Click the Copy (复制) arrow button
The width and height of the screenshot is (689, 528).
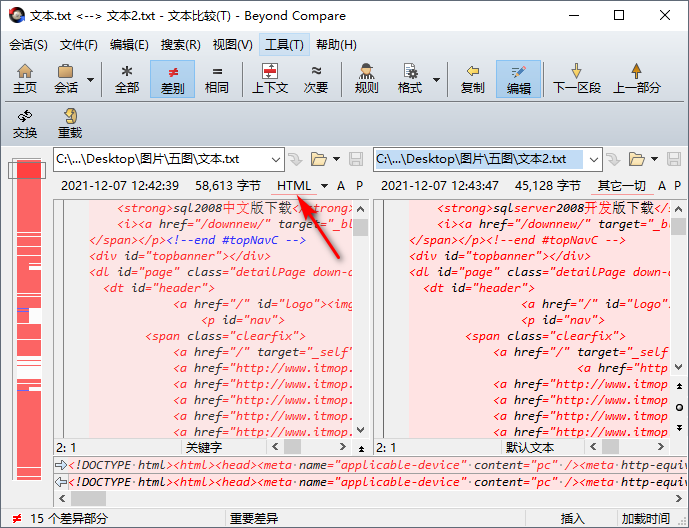(x=472, y=79)
